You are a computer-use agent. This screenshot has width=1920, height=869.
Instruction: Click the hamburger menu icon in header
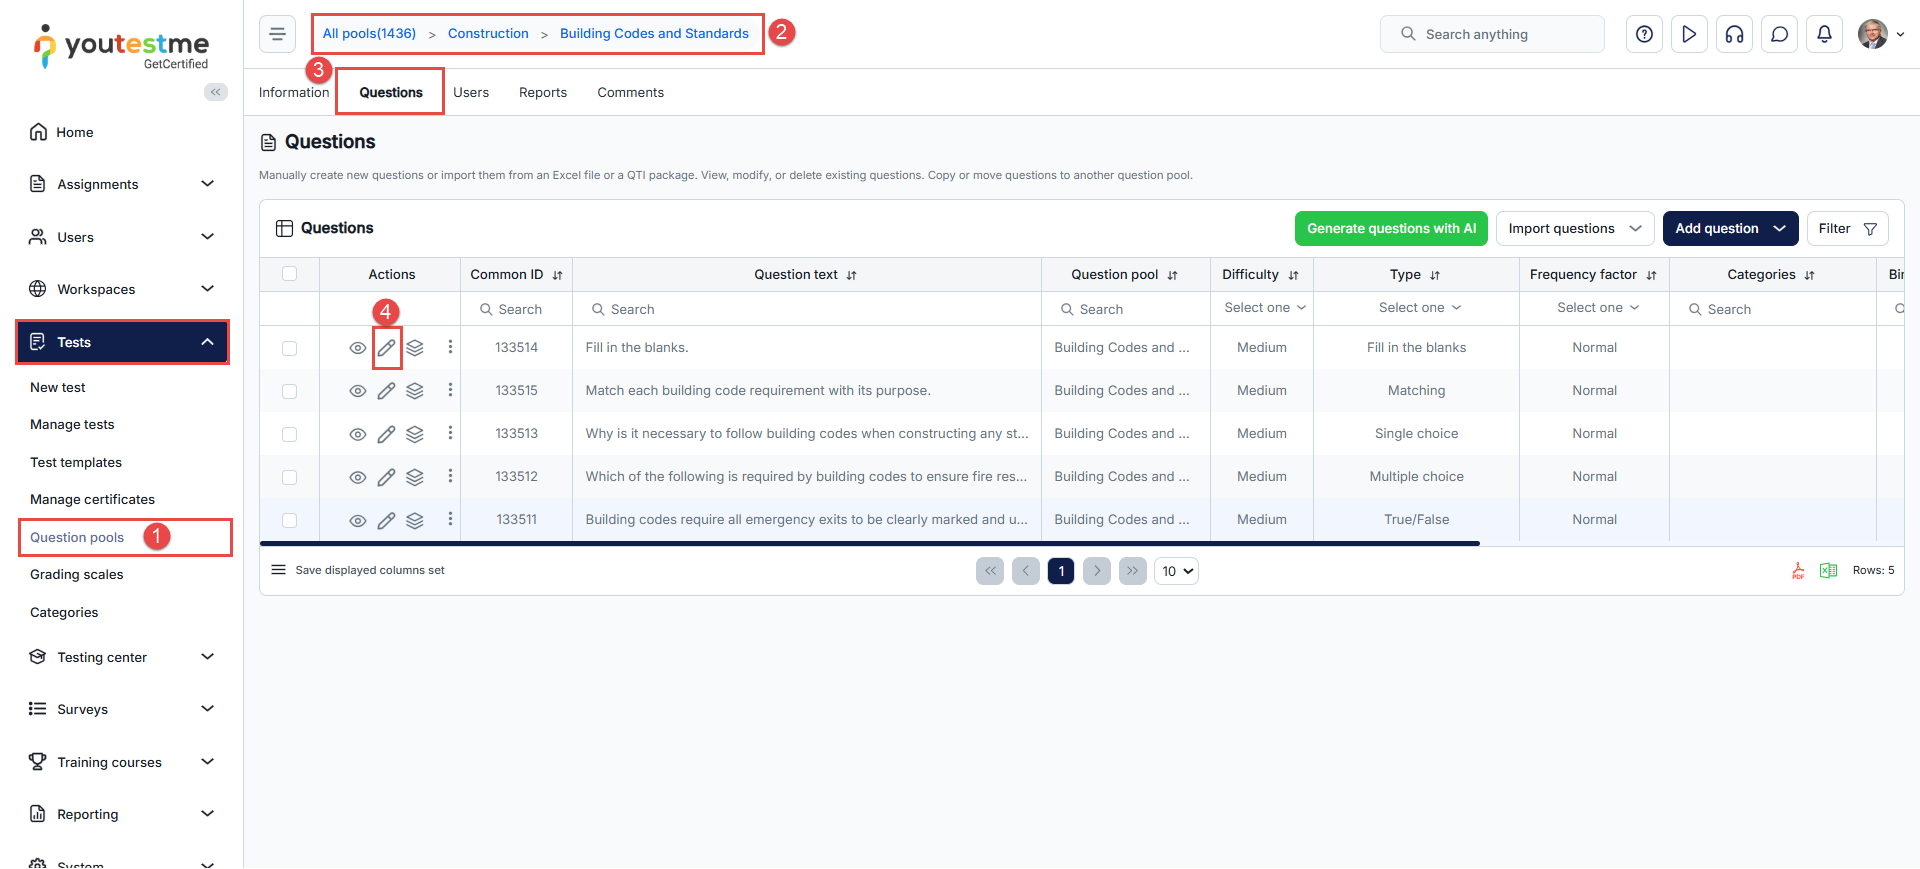(277, 34)
